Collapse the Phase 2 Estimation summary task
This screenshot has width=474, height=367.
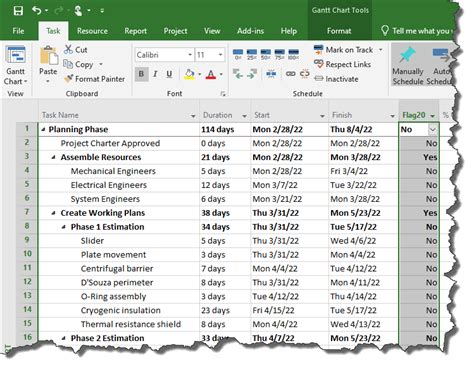click(x=64, y=338)
